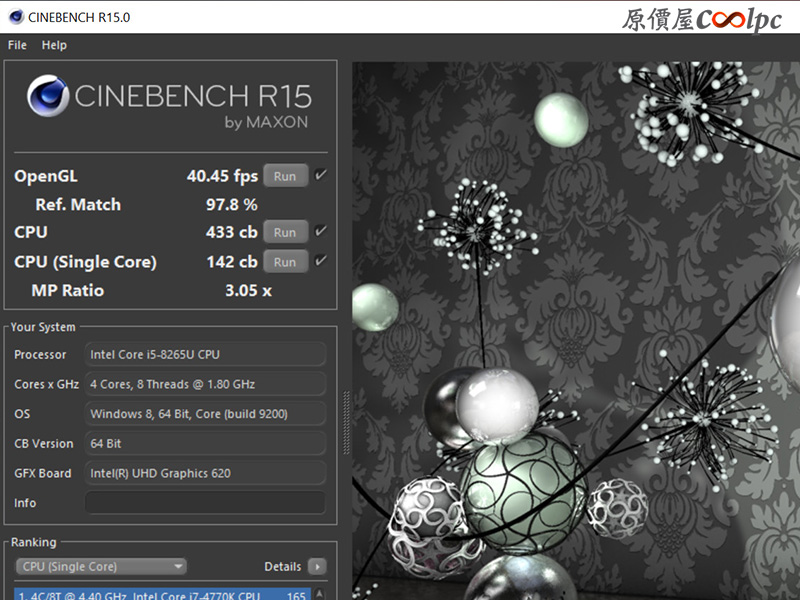Click the Your System group heading
Viewport: 800px width, 600px height.
[x=43, y=327]
